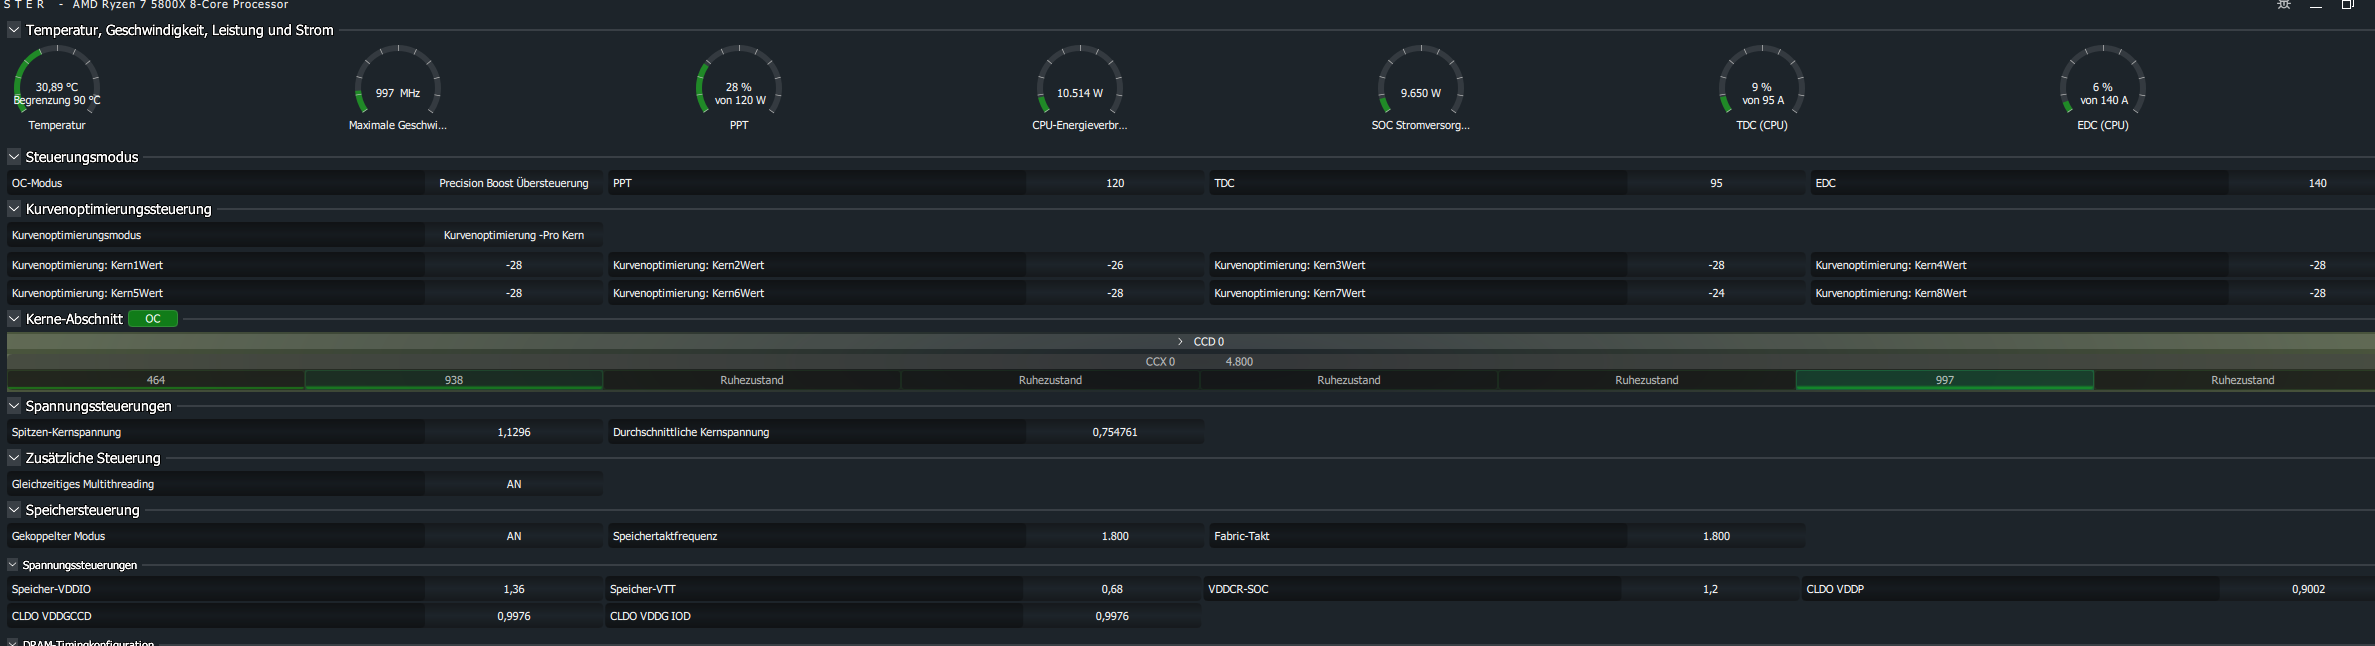The width and height of the screenshot is (2375, 646).
Task: Click the CCX 0 label
Action: tap(1160, 362)
